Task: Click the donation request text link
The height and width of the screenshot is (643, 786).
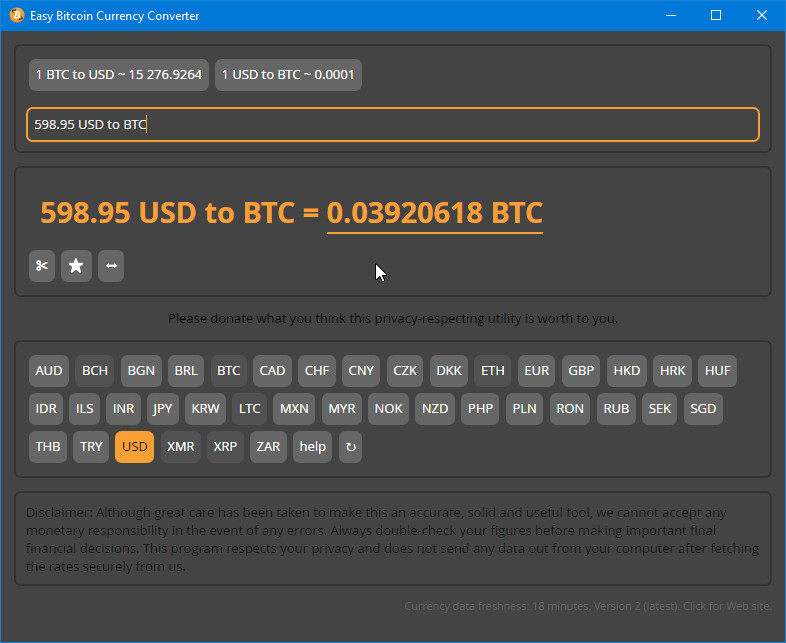Action: tap(393, 318)
